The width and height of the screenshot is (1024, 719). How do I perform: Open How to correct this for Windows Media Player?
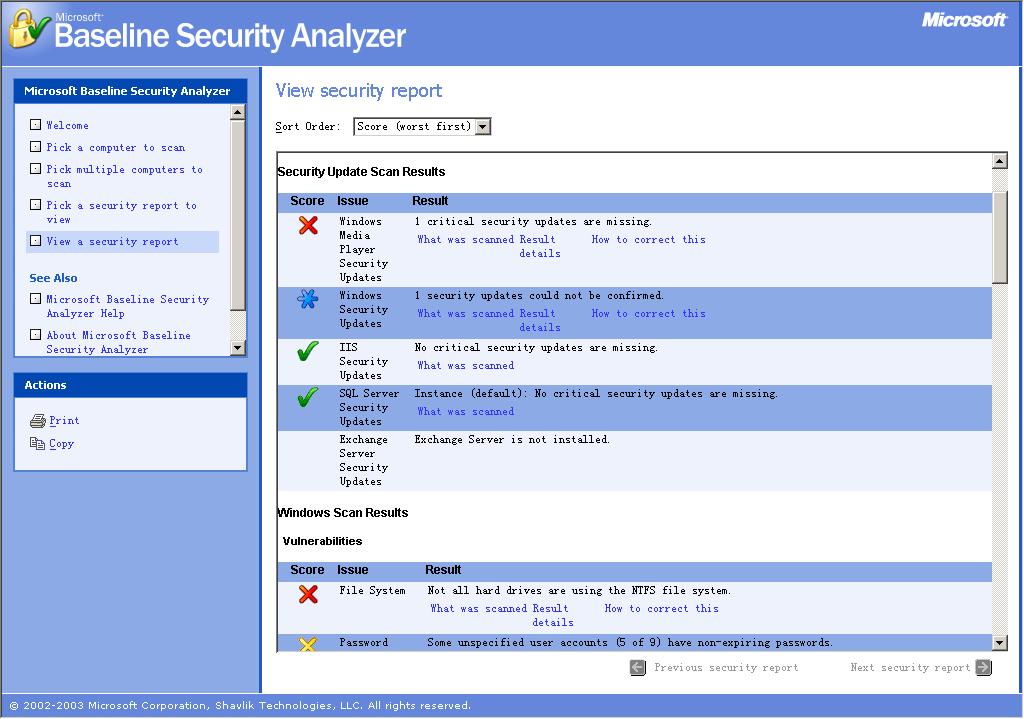pyautogui.click(x=648, y=240)
